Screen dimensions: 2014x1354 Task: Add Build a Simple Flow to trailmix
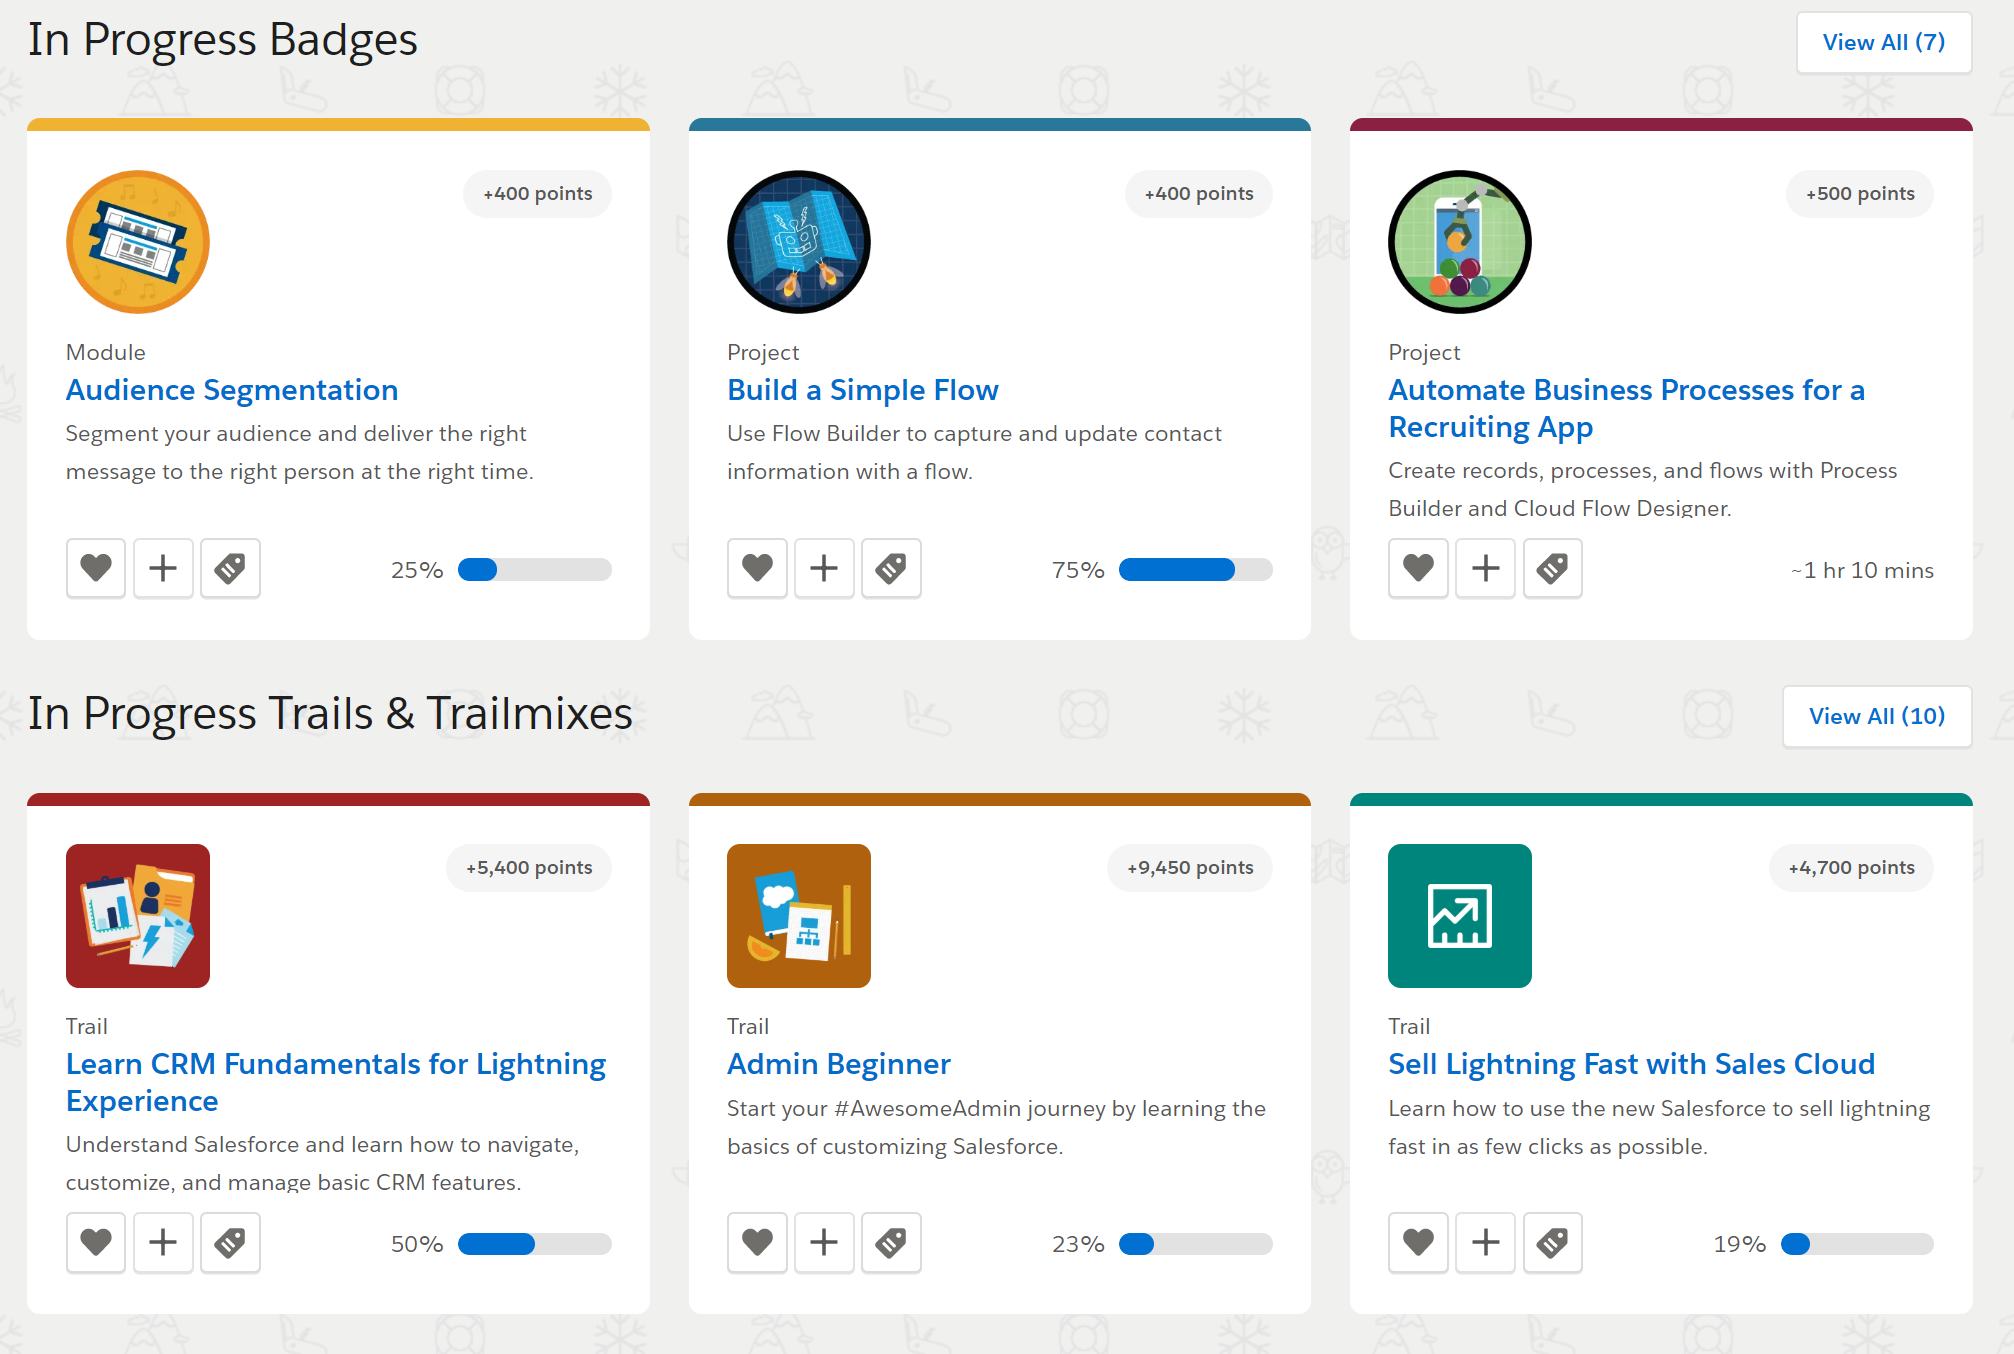click(824, 569)
